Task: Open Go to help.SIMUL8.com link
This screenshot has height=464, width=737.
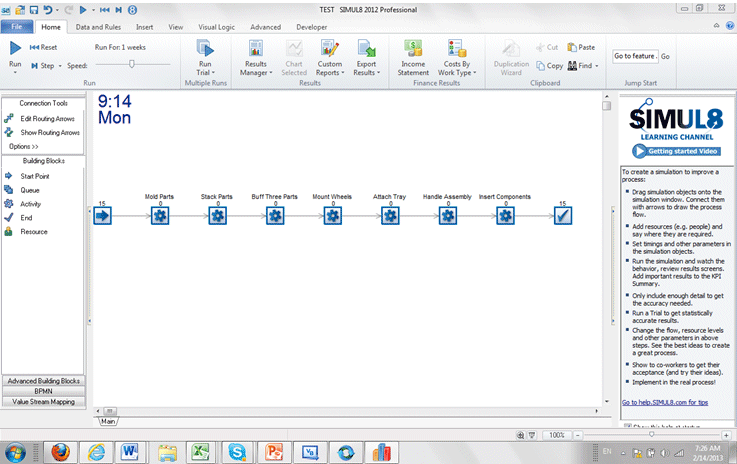Action: point(665,402)
